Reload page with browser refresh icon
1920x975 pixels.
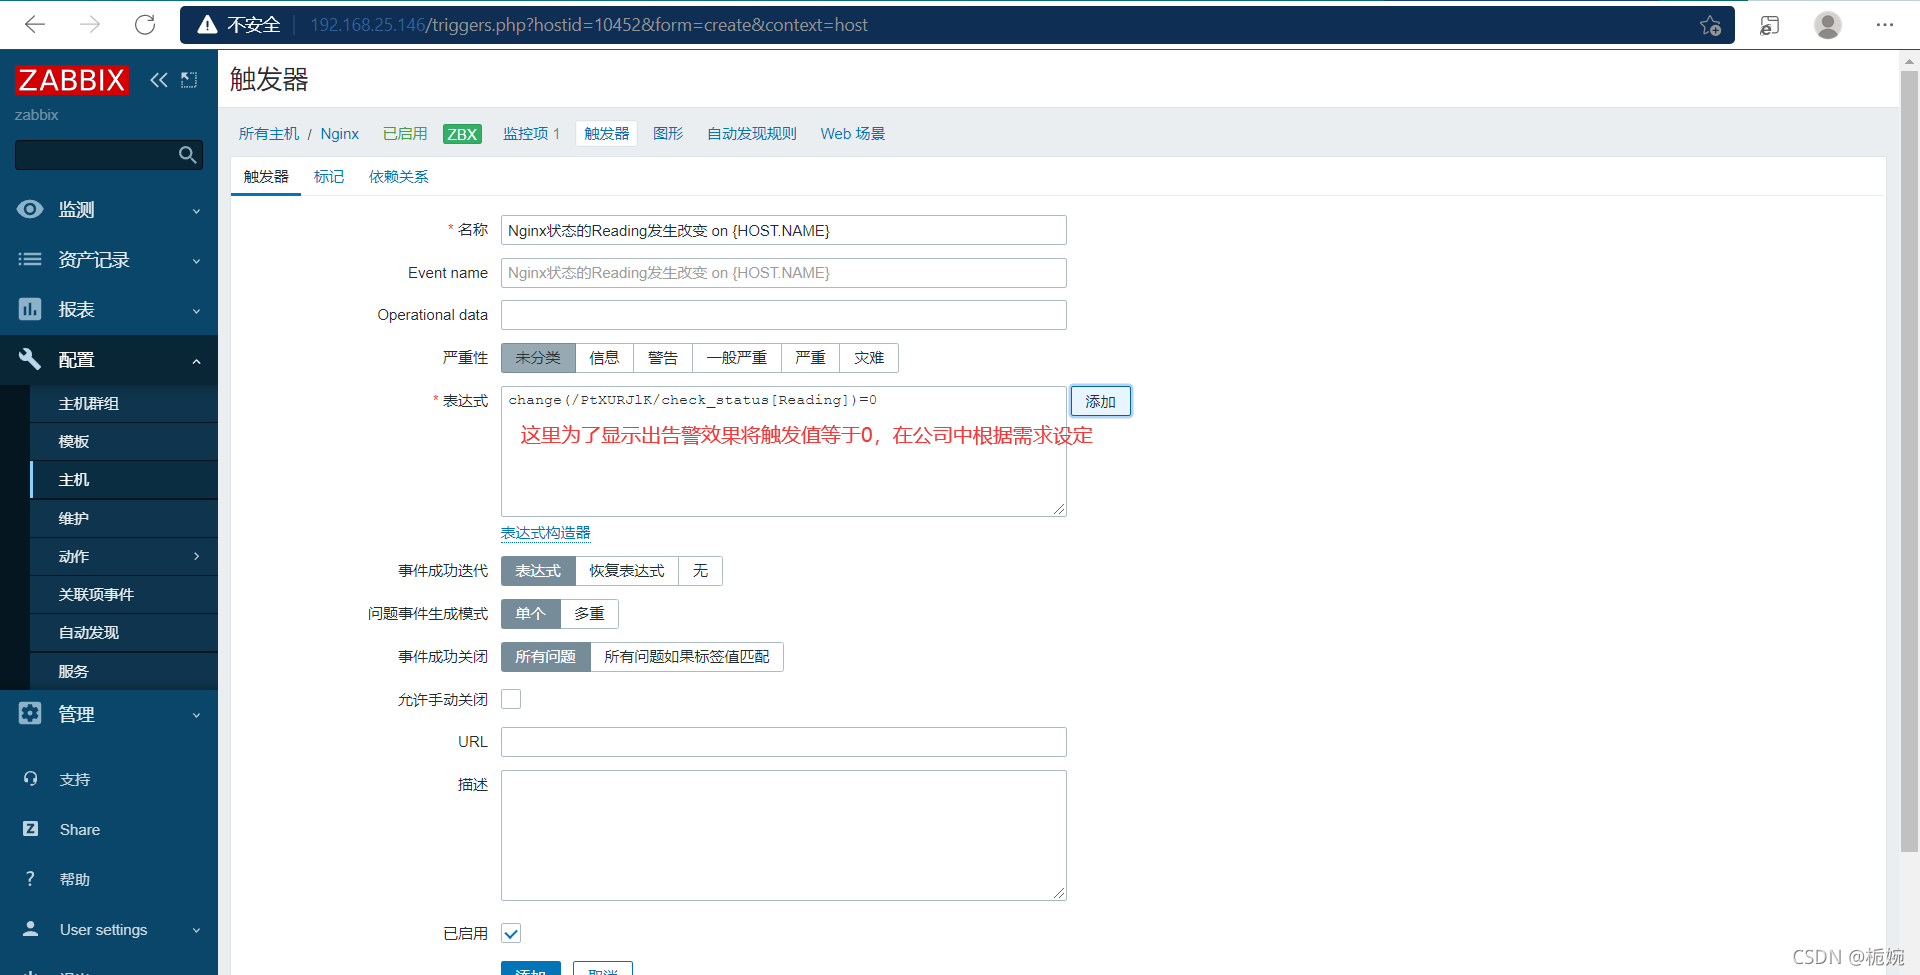(145, 24)
